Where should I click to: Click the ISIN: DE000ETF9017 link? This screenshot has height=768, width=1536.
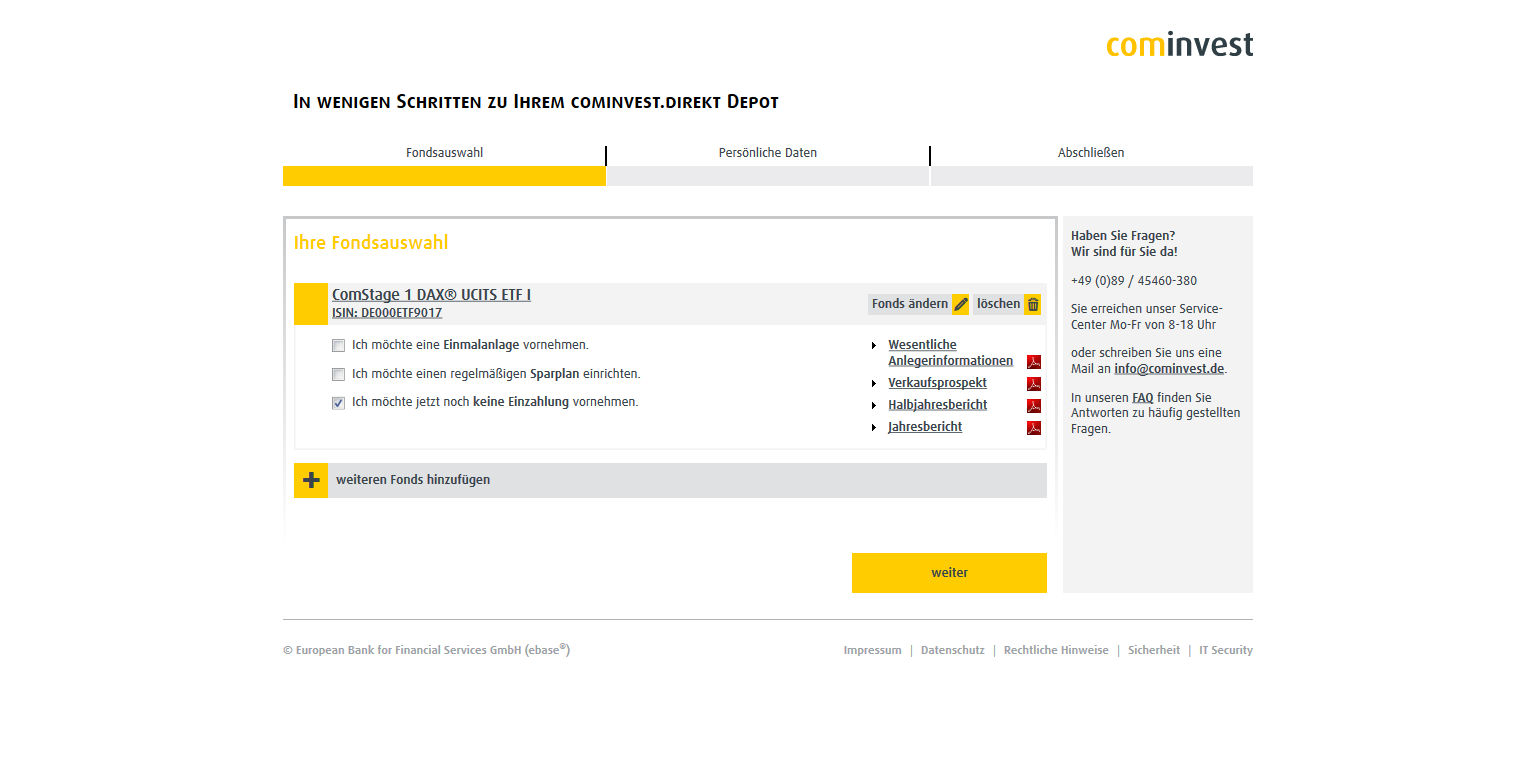pos(387,313)
